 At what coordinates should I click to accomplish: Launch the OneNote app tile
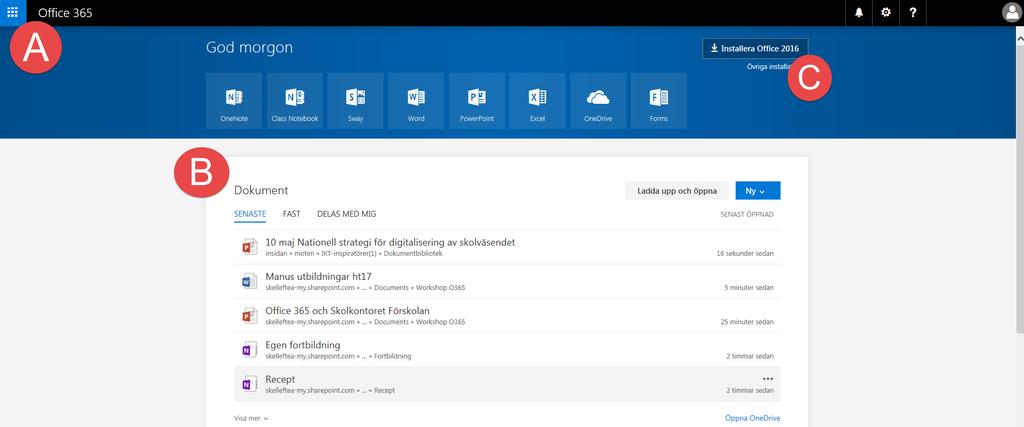234,101
